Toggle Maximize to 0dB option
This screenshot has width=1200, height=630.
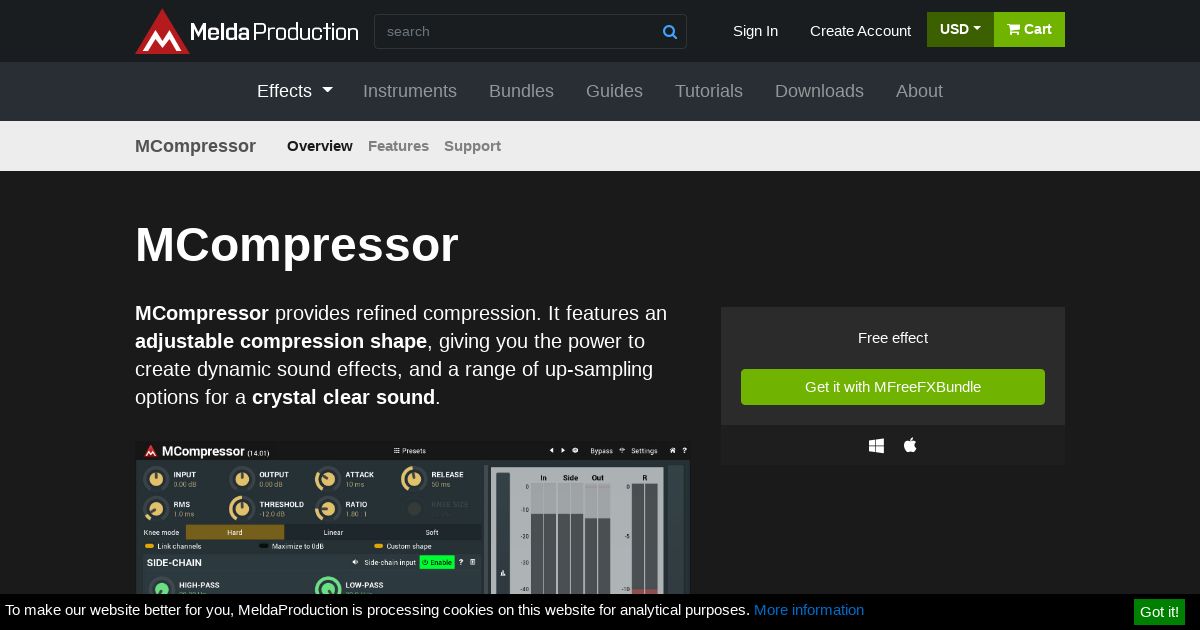point(292,546)
